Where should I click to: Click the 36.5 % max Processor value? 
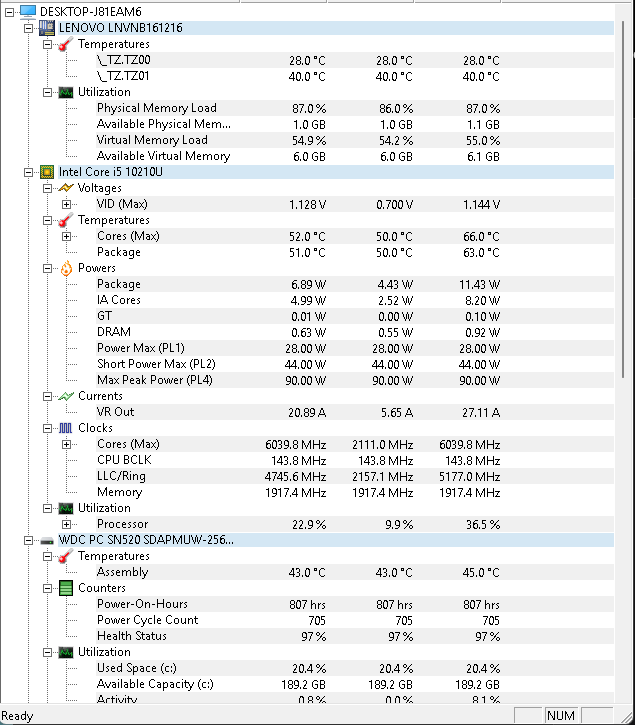coord(483,525)
